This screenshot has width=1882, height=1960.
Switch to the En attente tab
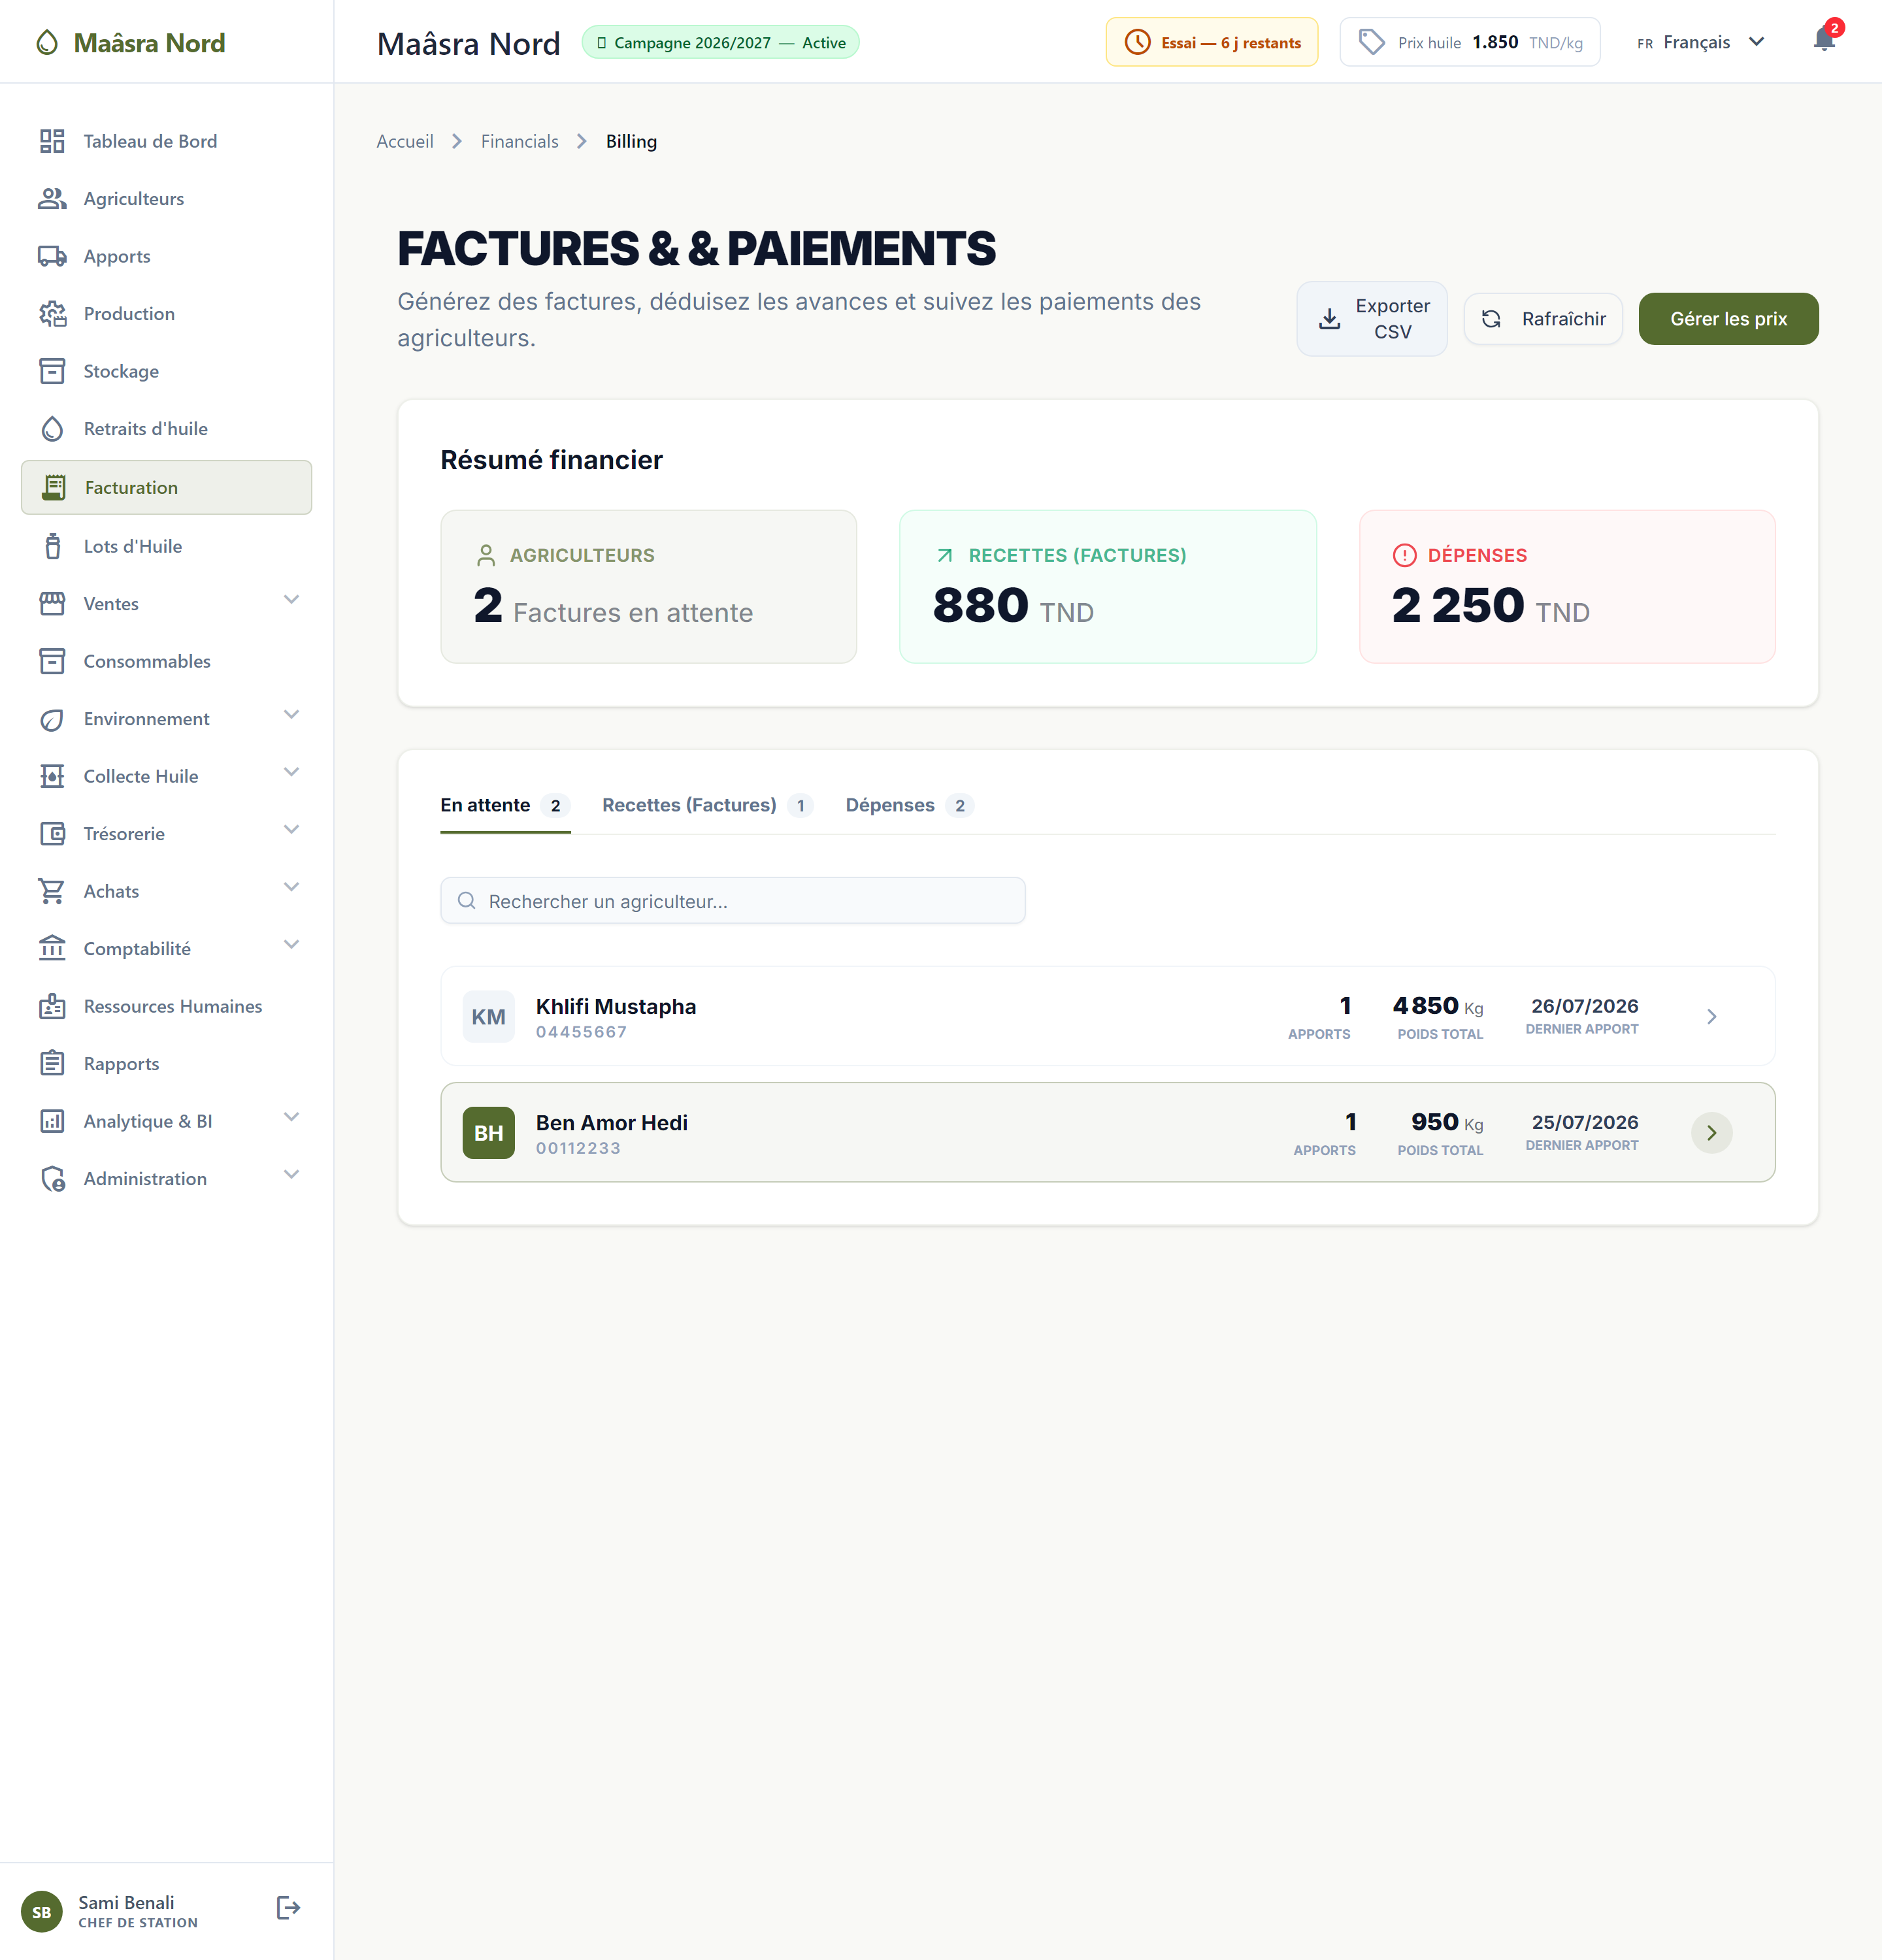coord(505,806)
